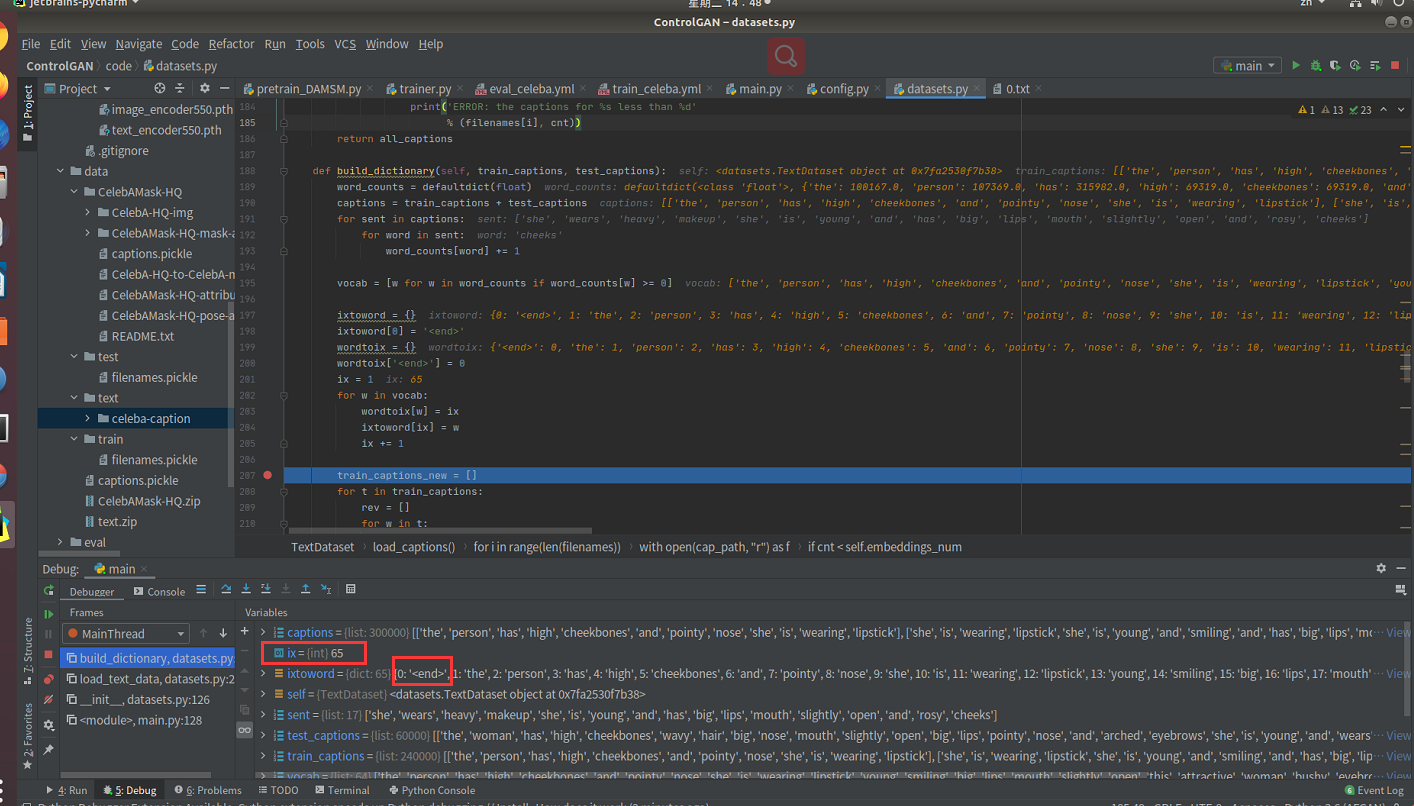Stop the debug session with the red square
This screenshot has height=806, width=1414.
tap(49, 652)
